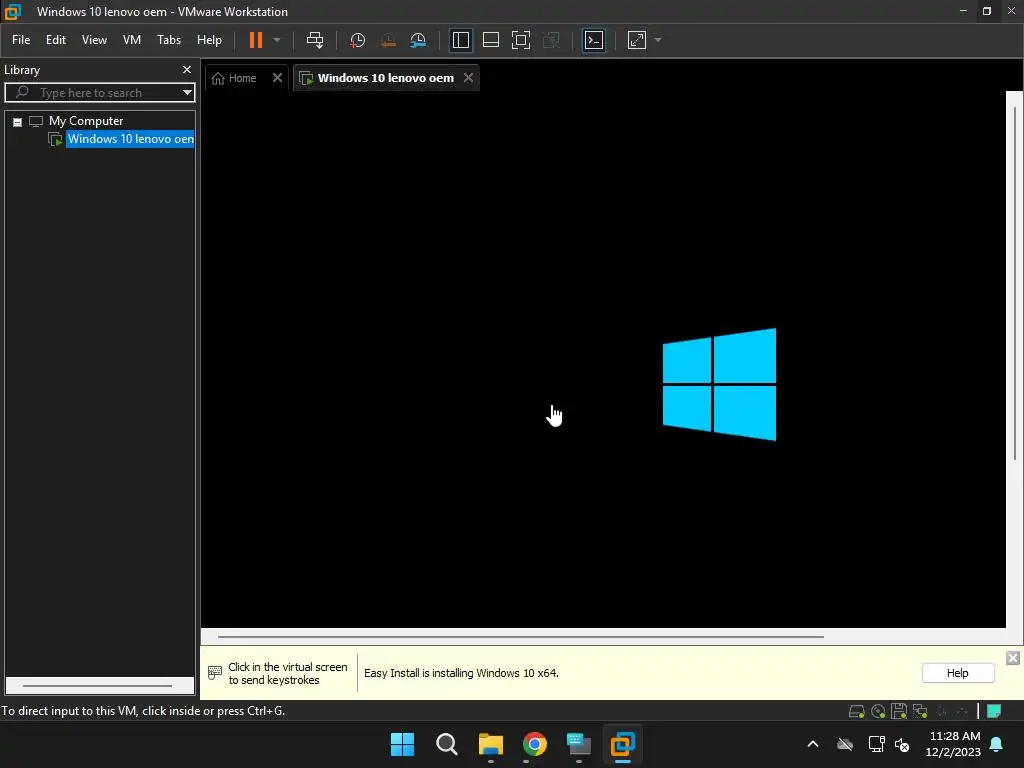Open the View menu
1024x768 pixels.
coord(94,40)
